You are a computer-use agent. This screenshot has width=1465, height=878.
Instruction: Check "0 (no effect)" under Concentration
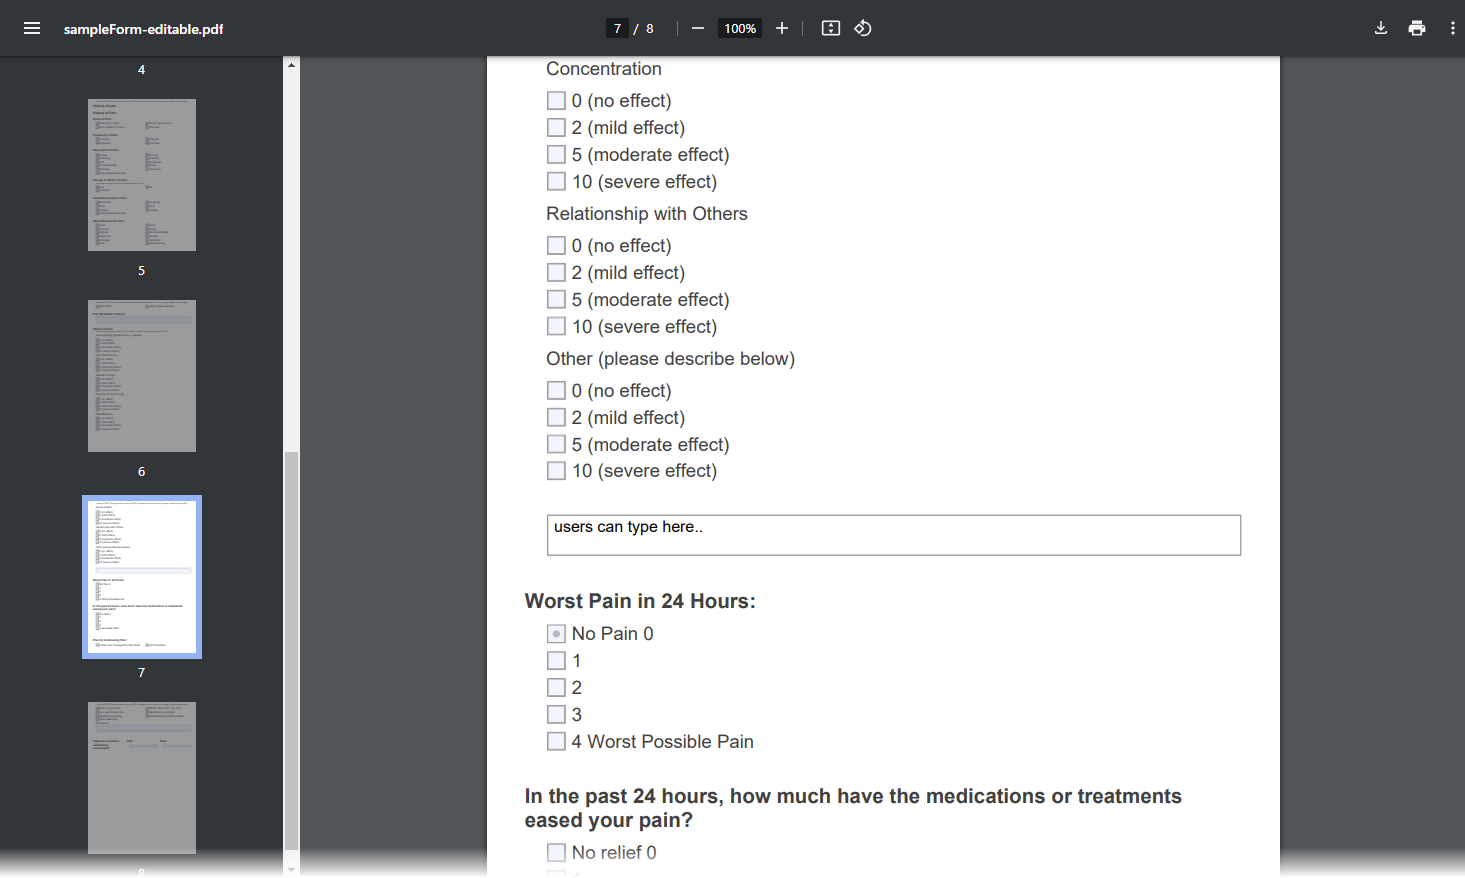click(x=556, y=100)
